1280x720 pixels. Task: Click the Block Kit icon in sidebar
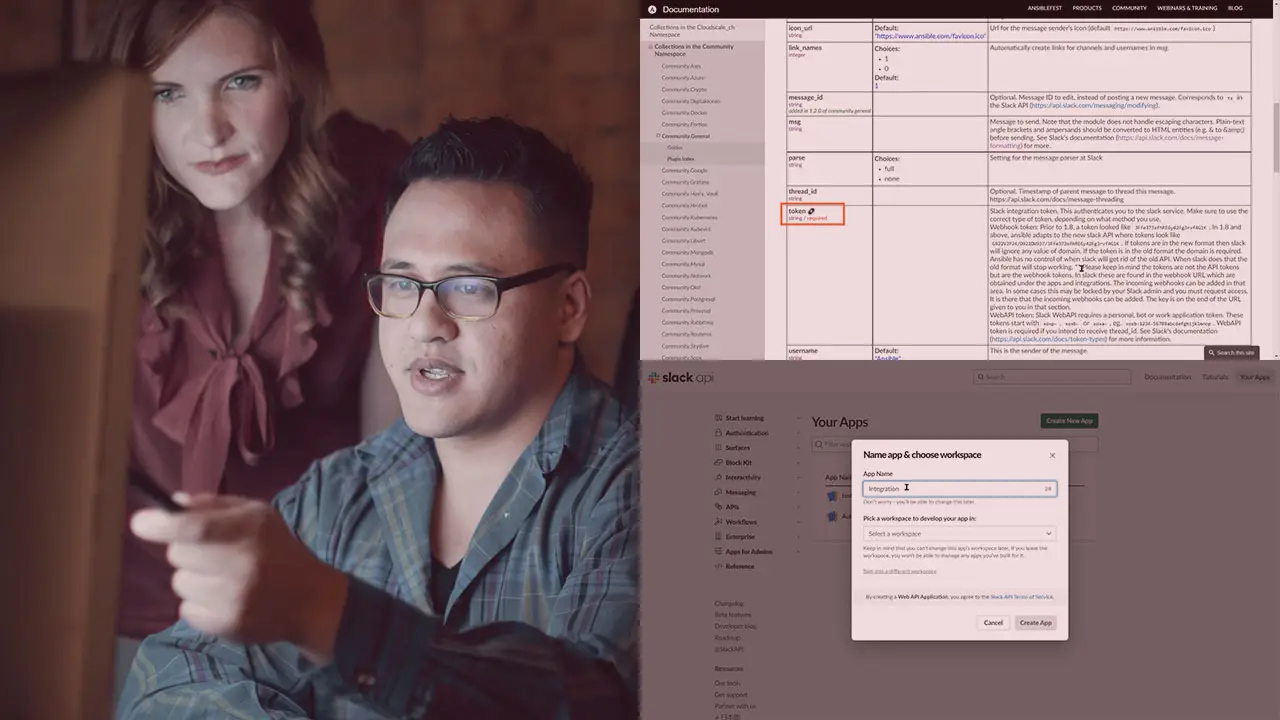[718, 462]
